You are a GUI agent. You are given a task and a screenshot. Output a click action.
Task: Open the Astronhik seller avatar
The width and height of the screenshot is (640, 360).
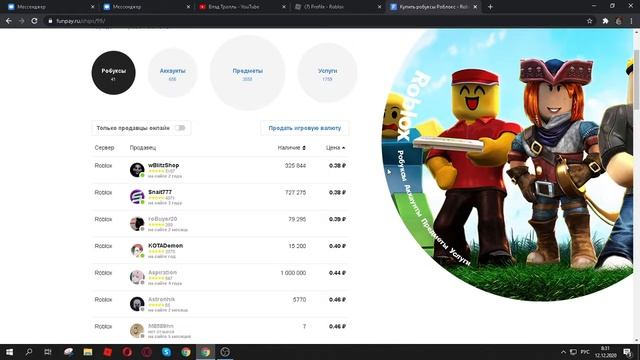coord(137,304)
